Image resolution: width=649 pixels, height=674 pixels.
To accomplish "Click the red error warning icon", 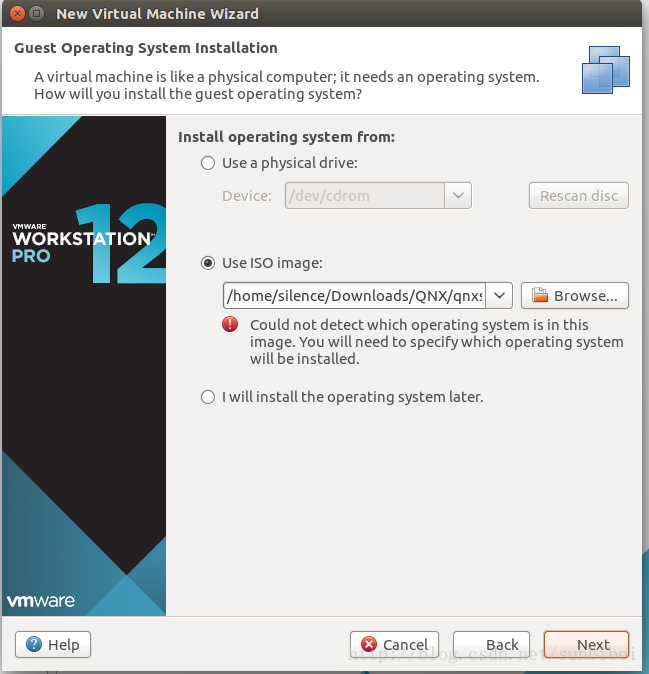I will point(230,324).
